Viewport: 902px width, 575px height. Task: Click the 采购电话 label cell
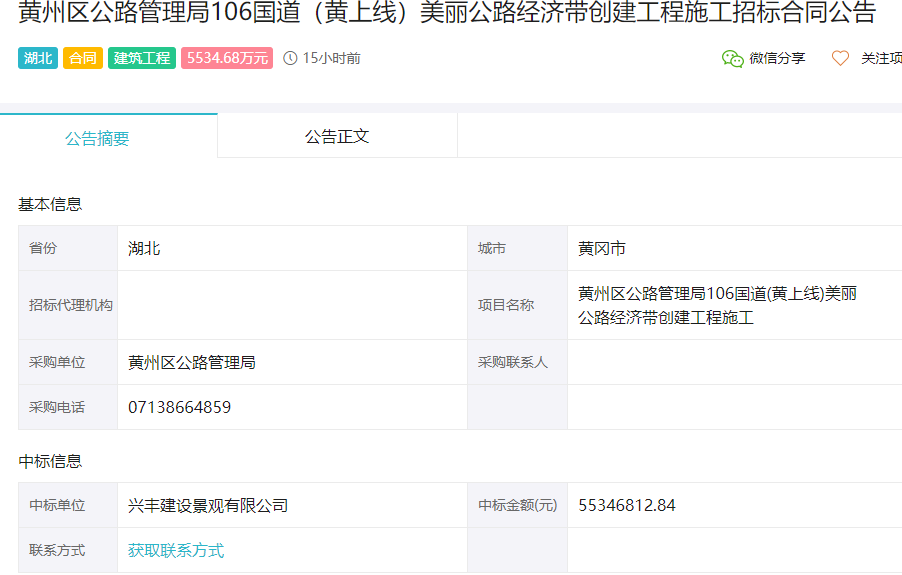click(68, 407)
